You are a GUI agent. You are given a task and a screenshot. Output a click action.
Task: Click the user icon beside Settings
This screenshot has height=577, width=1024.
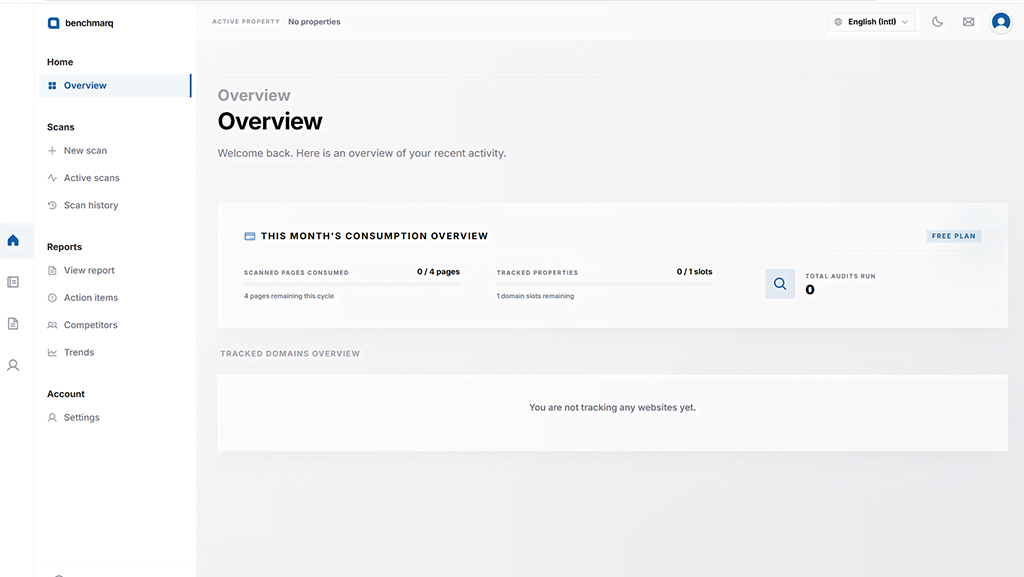coord(52,417)
